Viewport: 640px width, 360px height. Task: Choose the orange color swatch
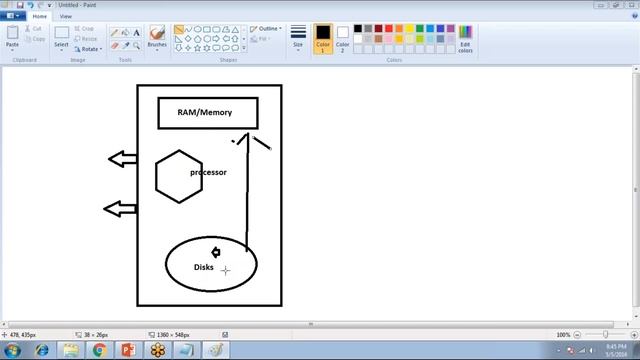(399, 28)
